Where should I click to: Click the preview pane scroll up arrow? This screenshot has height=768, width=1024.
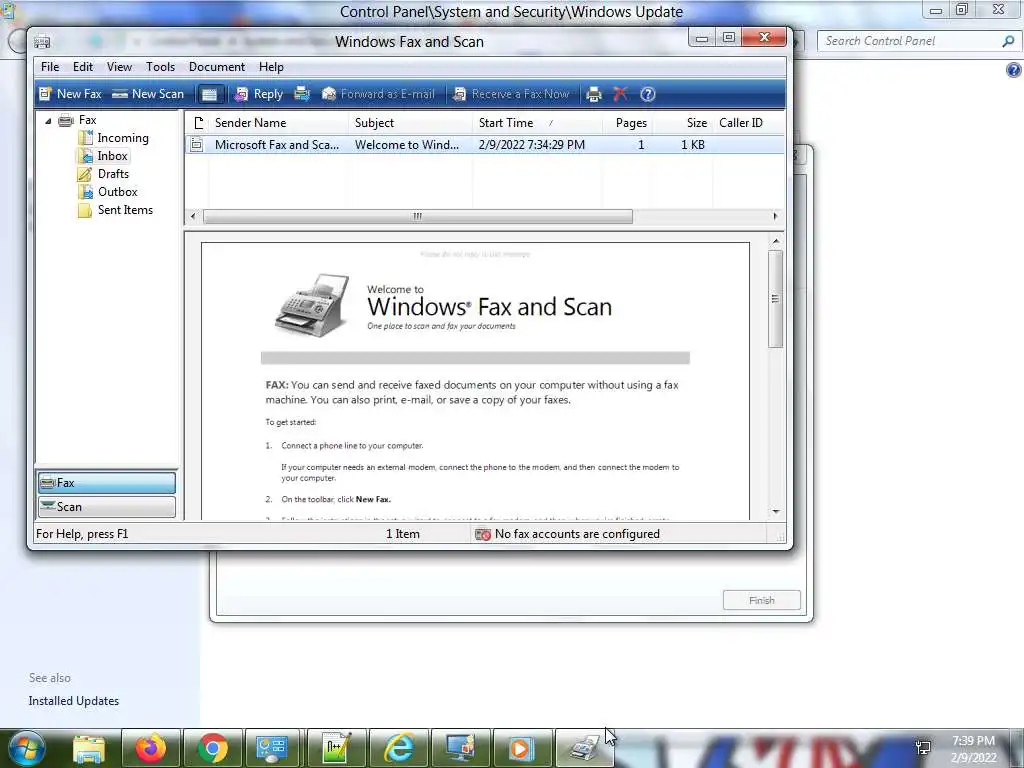[x=776, y=242]
